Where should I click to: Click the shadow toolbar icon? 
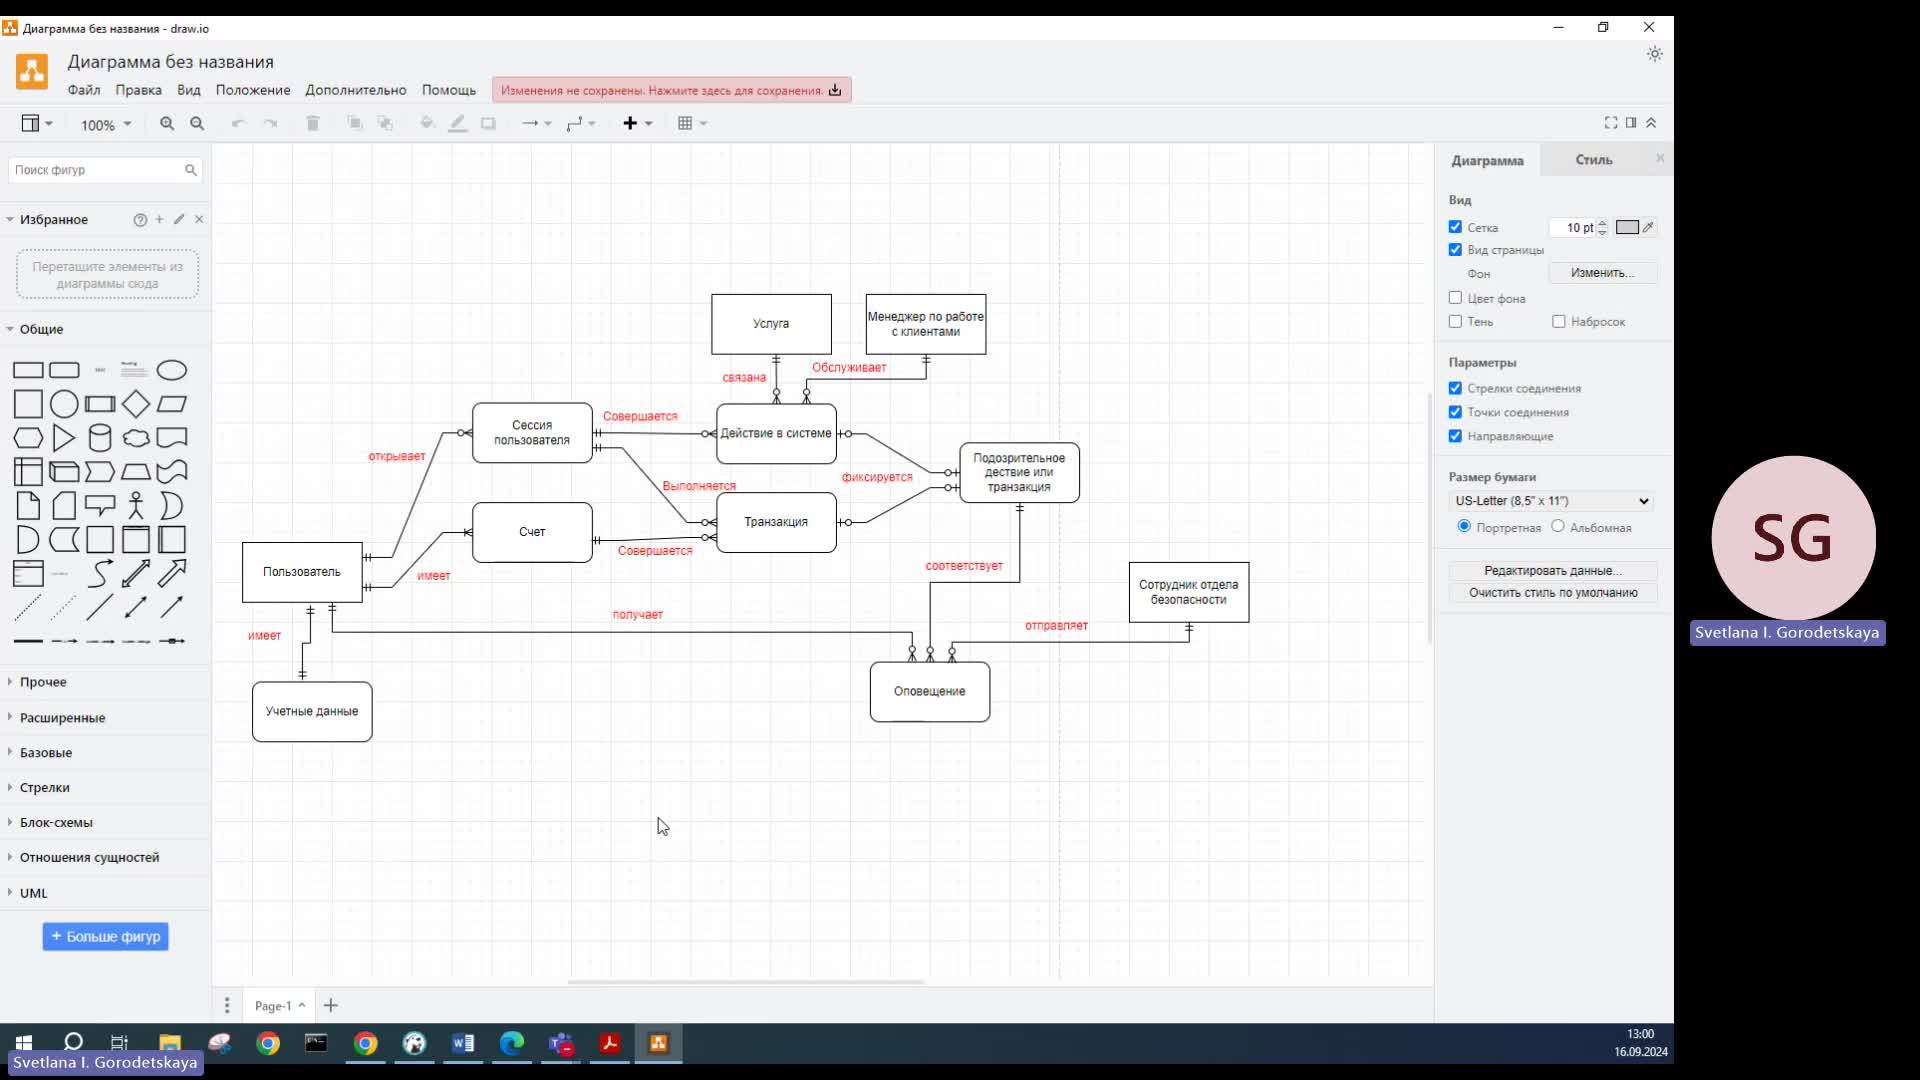(488, 124)
